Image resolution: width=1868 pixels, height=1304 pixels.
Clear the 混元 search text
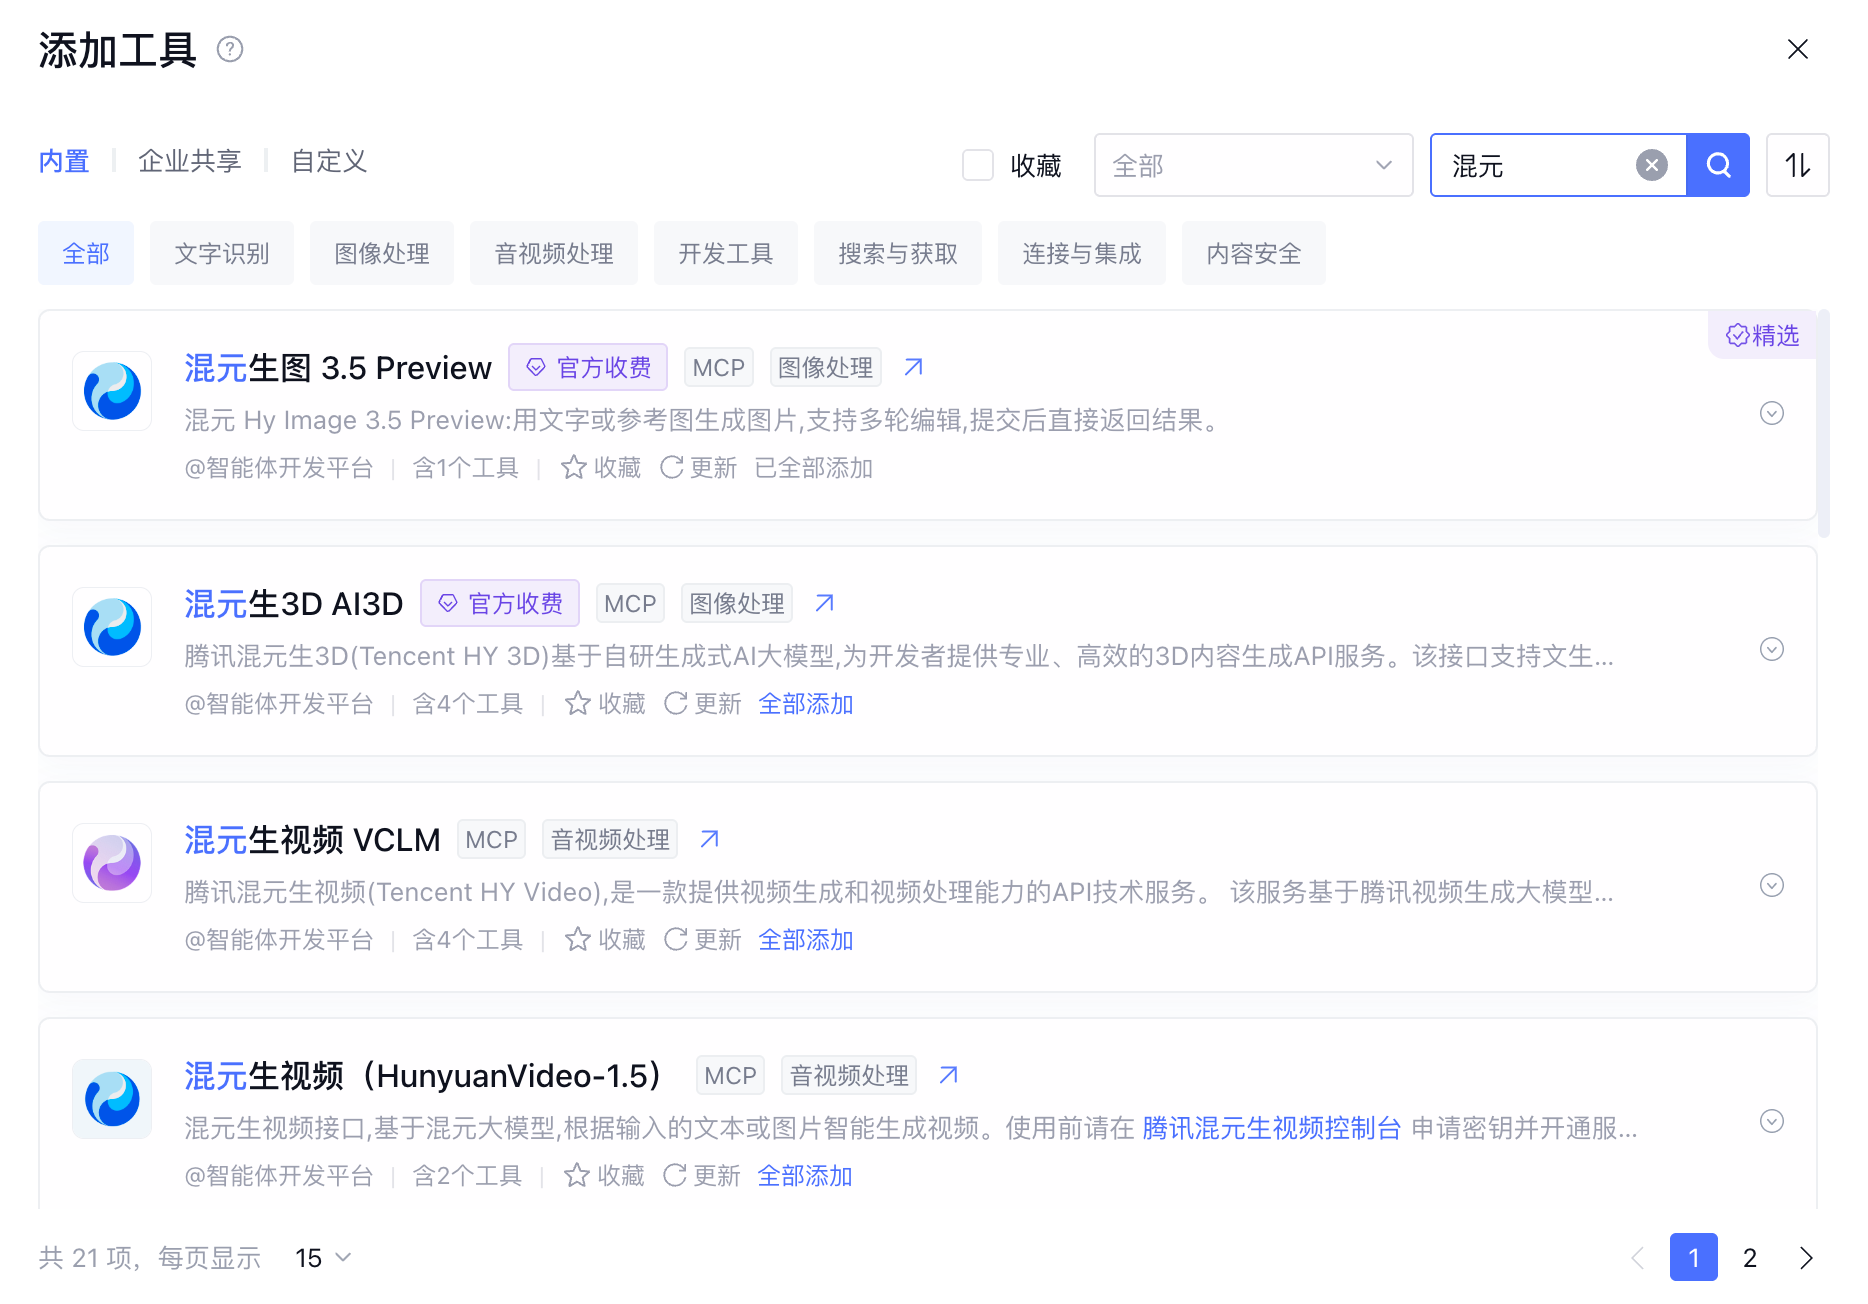click(x=1651, y=165)
